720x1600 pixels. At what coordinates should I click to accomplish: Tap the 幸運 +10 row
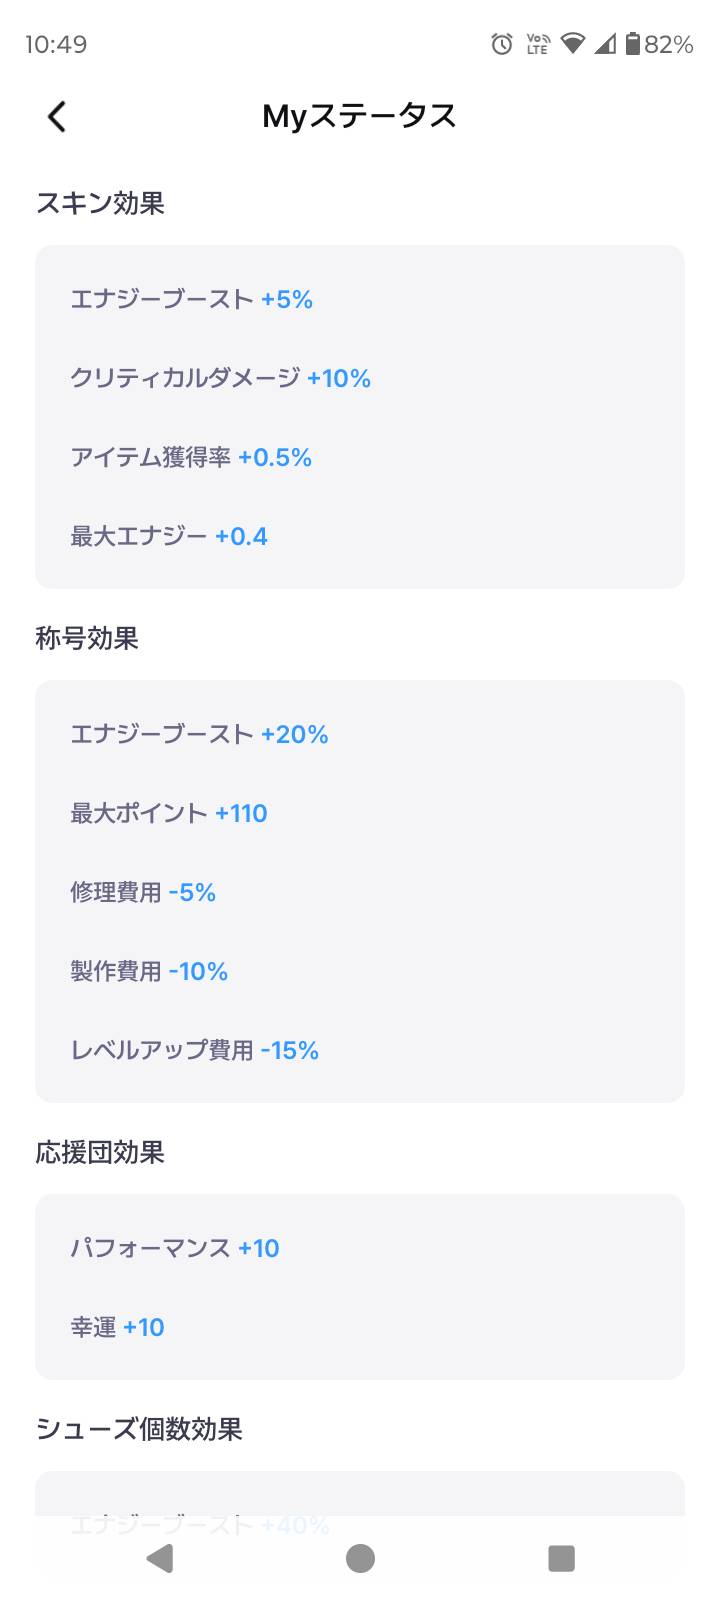(117, 1327)
